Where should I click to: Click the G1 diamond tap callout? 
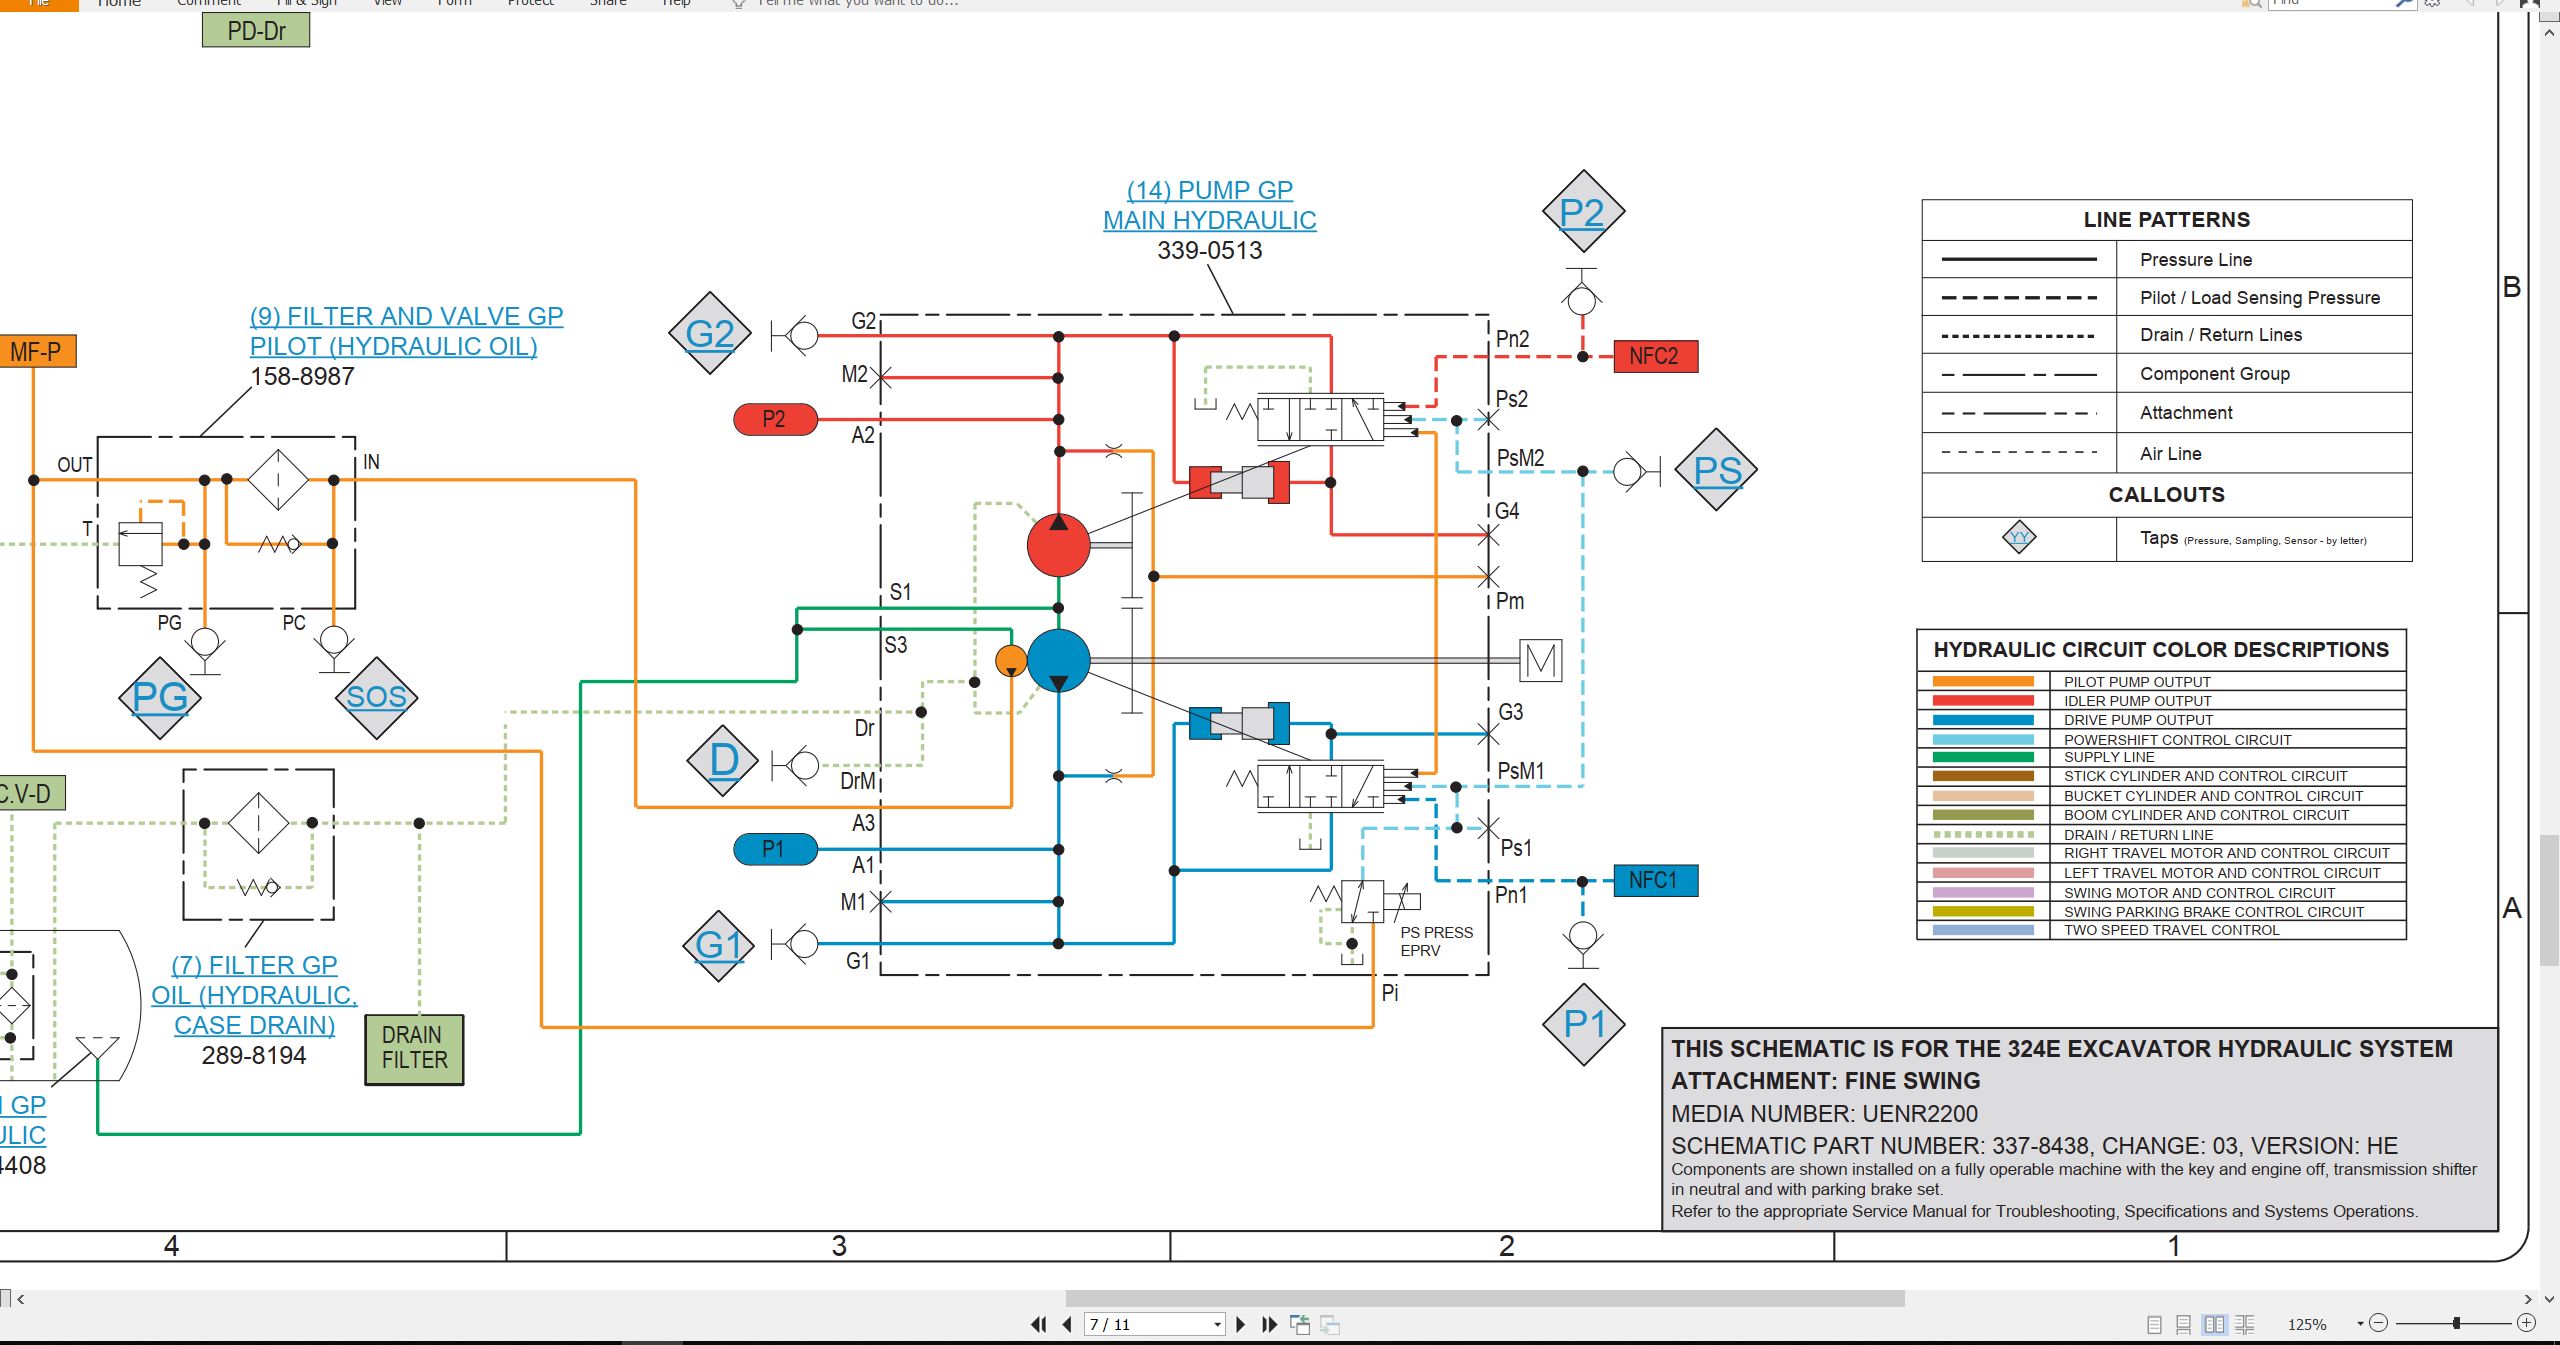pos(718,945)
